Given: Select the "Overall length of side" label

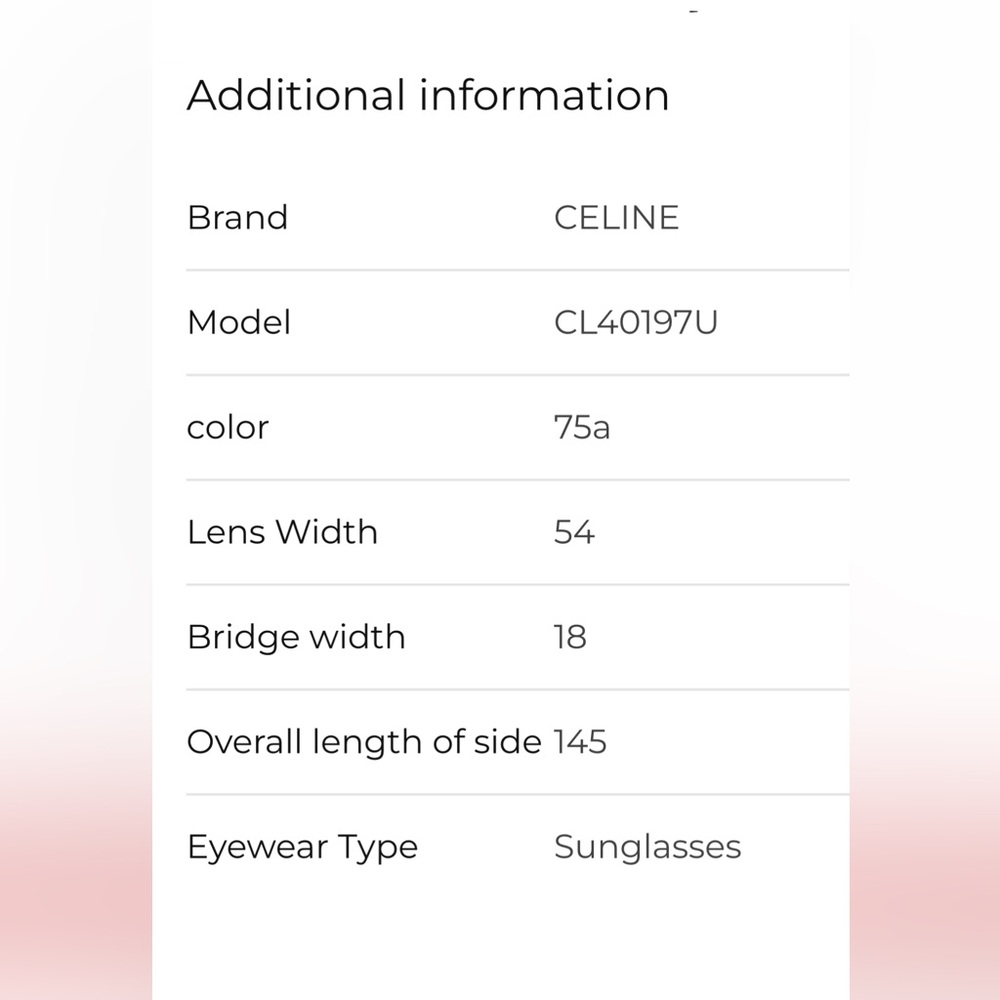Looking at the screenshot, I should coord(364,742).
